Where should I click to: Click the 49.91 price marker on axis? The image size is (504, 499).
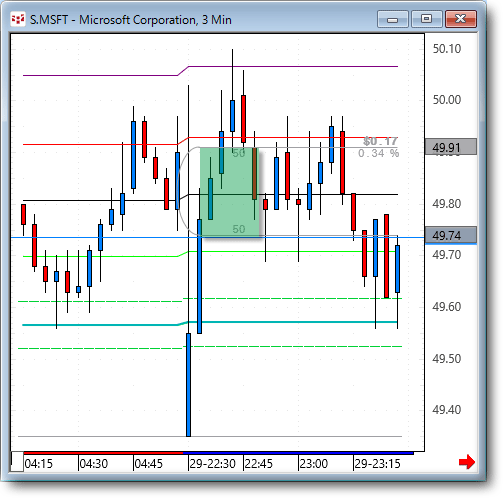tap(451, 147)
